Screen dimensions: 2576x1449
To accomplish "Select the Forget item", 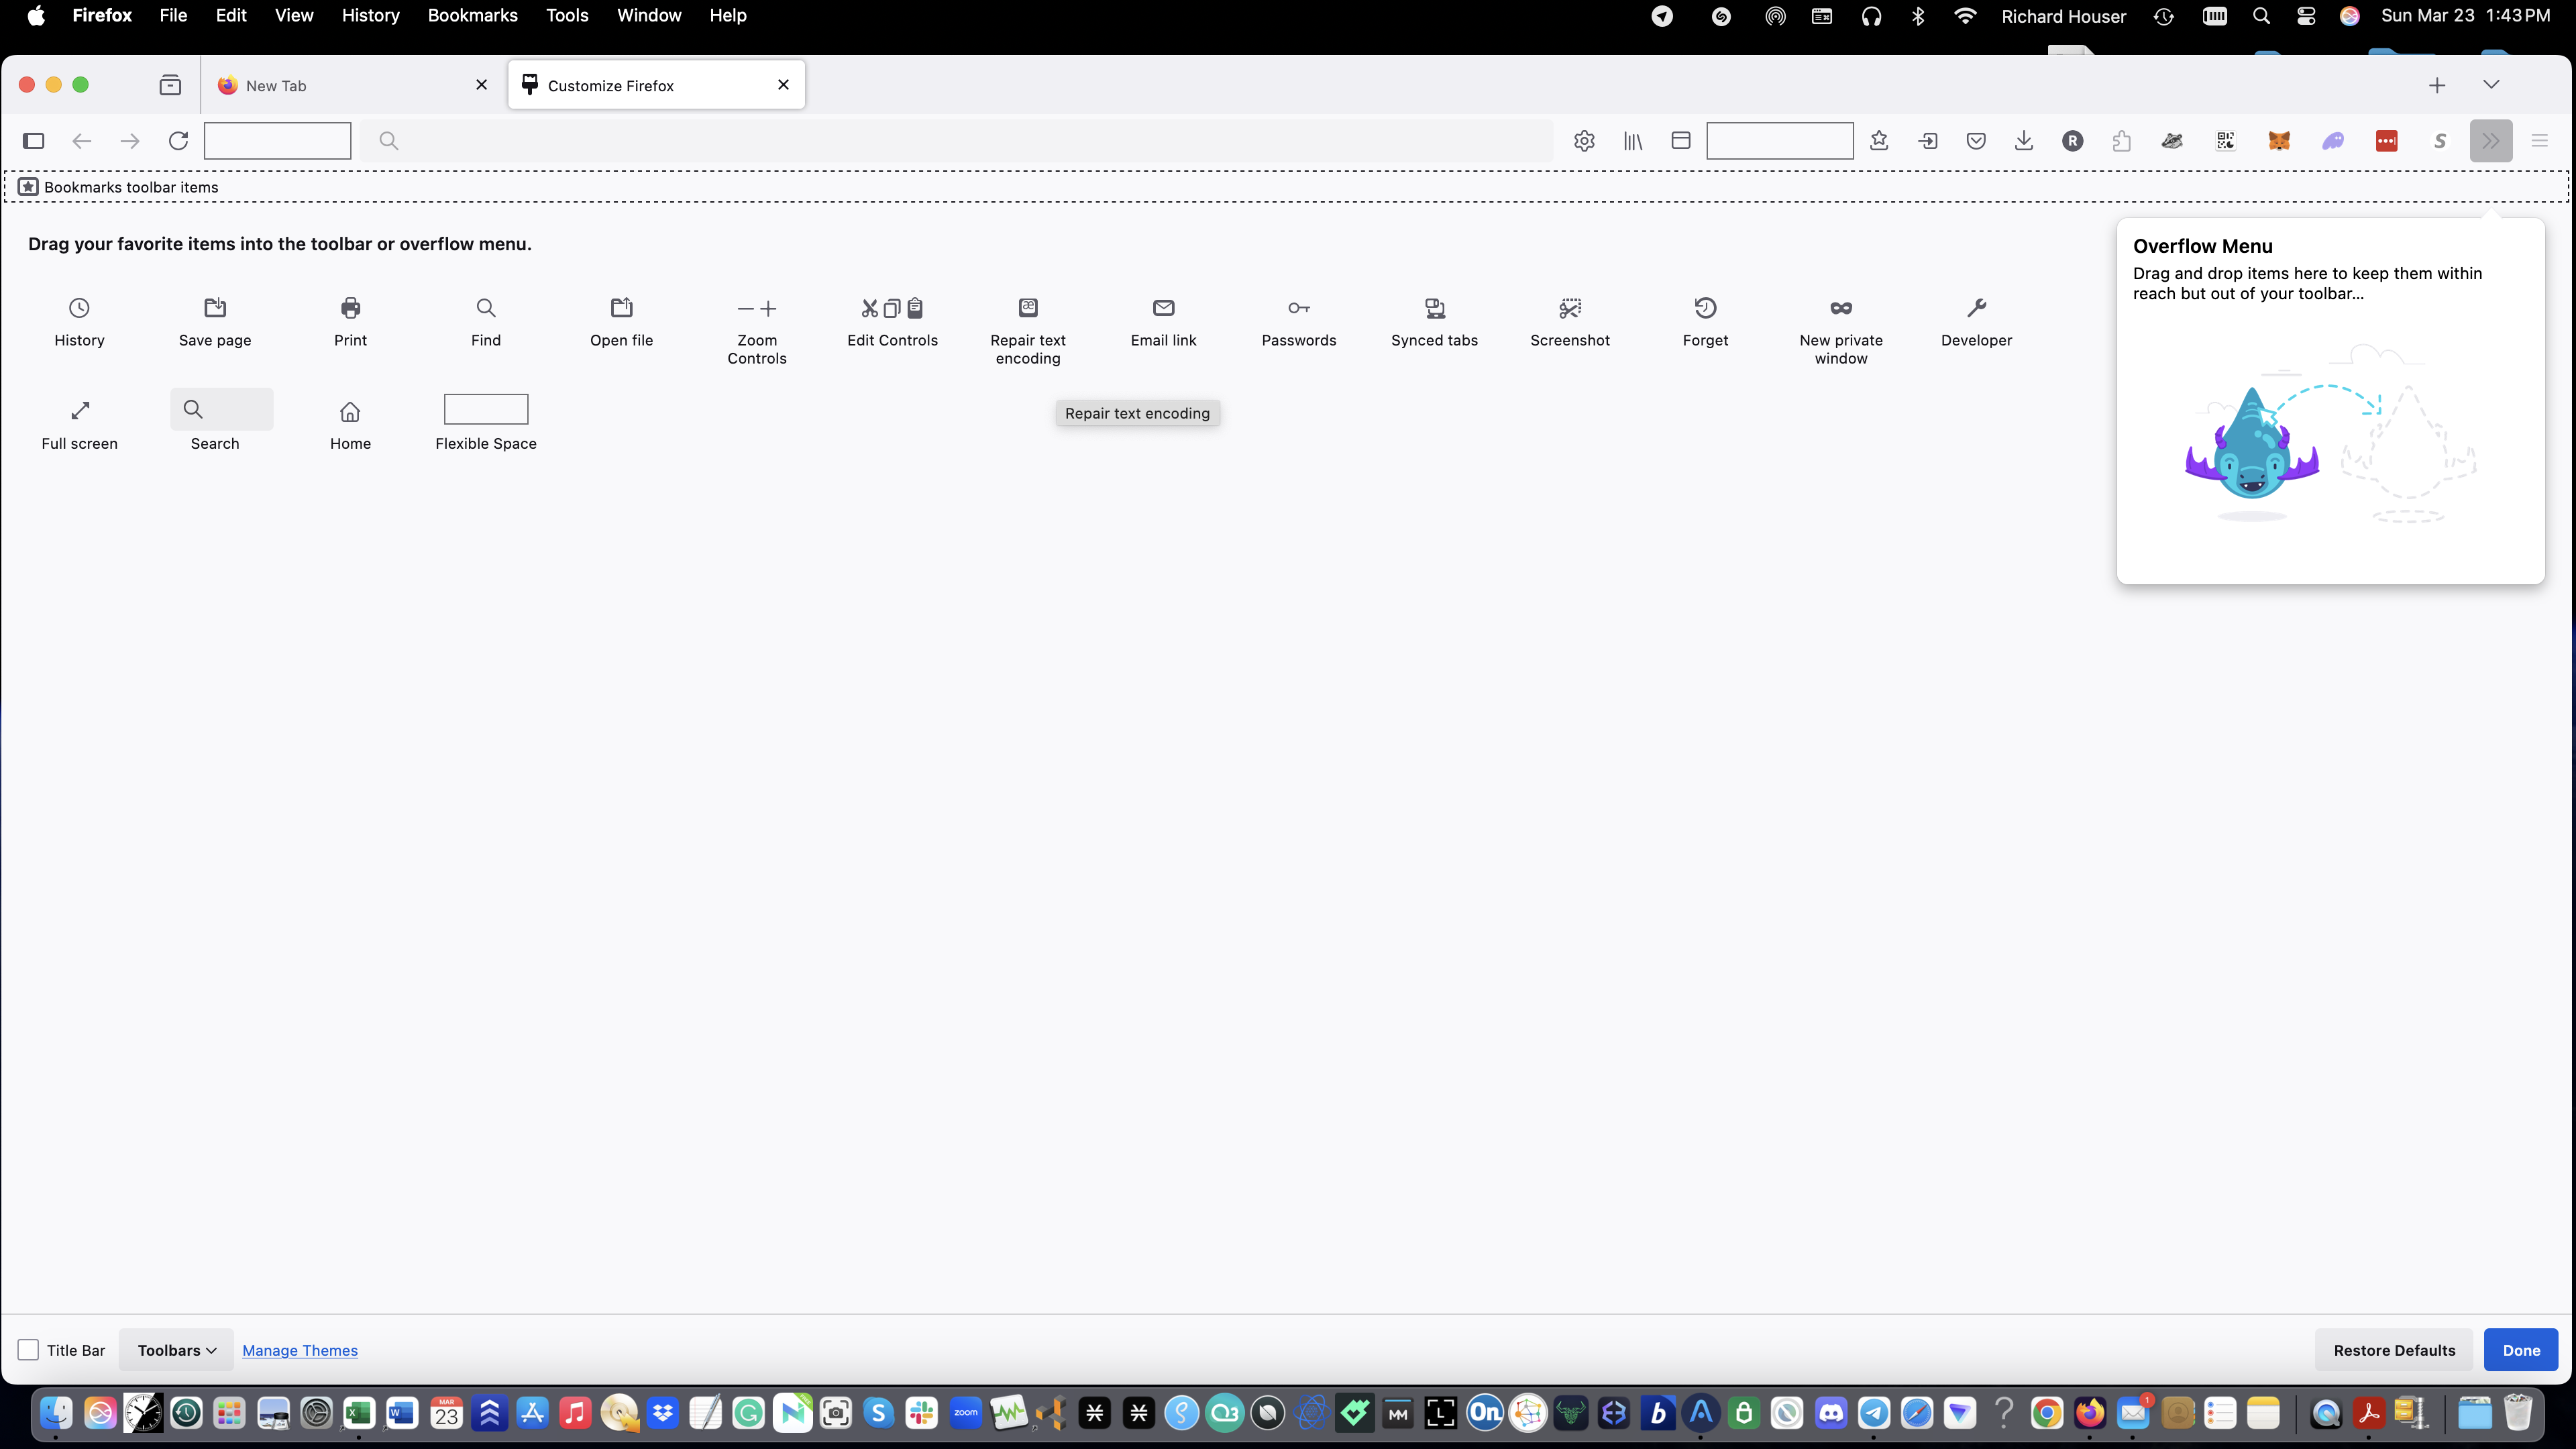I will pyautogui.click(x=1705, y=322).
